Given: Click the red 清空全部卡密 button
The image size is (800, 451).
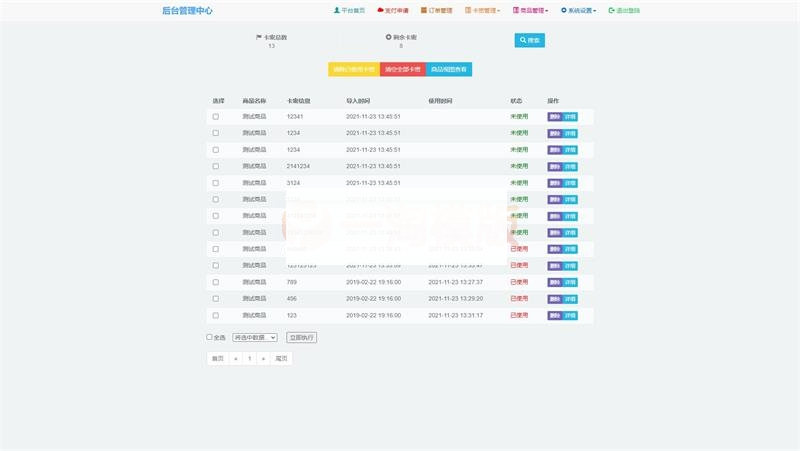Looking at the screenshot, I should coord(403,69).
